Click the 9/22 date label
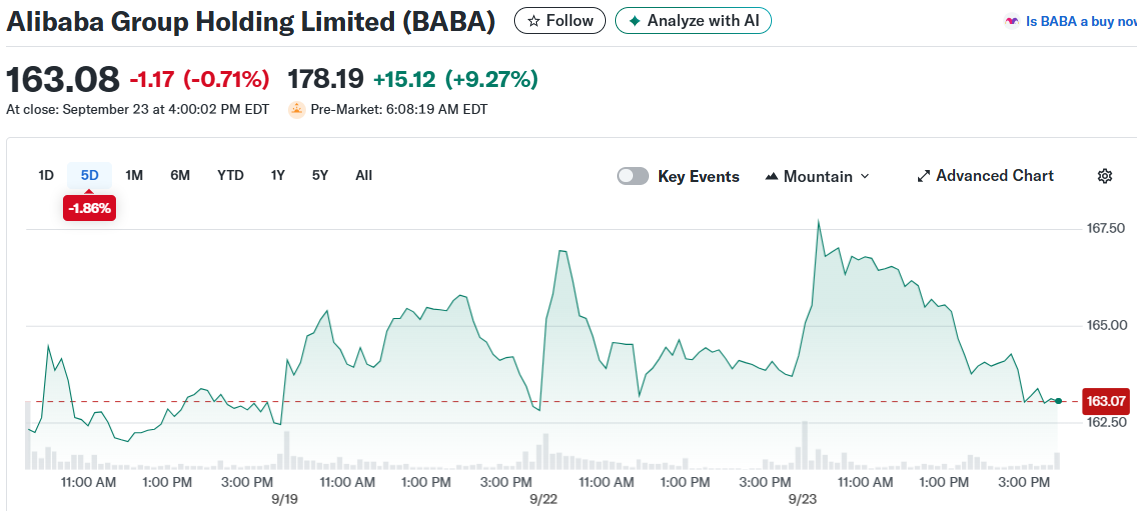Screen dimensions: 1137x511 point(544,499)
